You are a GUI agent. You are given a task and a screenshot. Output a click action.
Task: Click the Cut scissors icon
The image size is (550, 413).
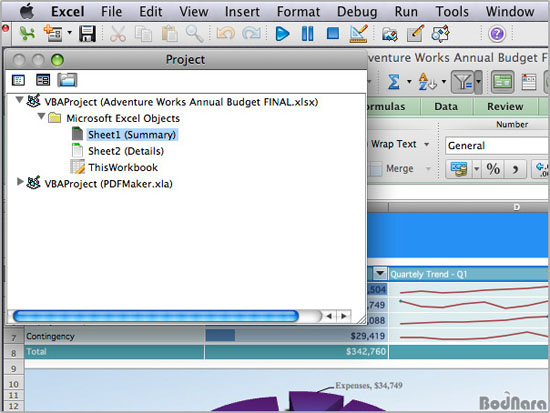coord(118,34)
